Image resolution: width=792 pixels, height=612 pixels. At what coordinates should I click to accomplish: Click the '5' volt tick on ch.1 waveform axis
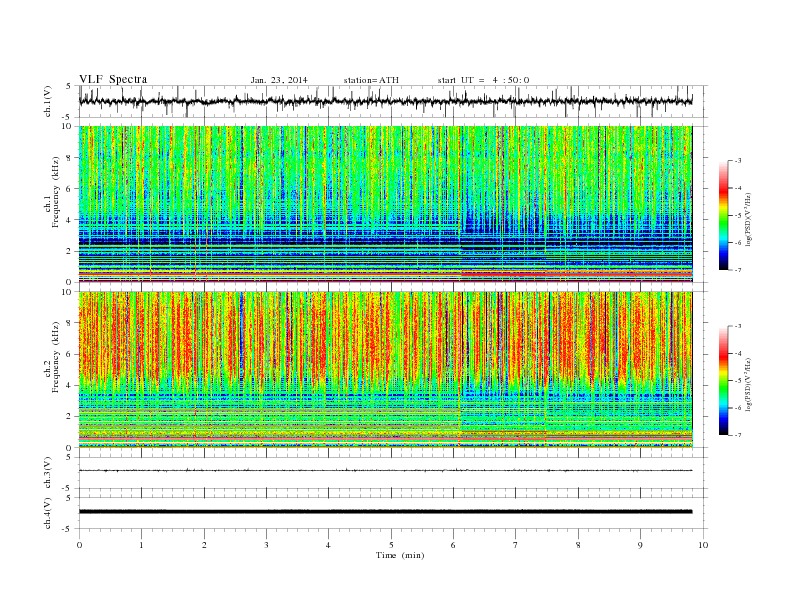(68, 86)
